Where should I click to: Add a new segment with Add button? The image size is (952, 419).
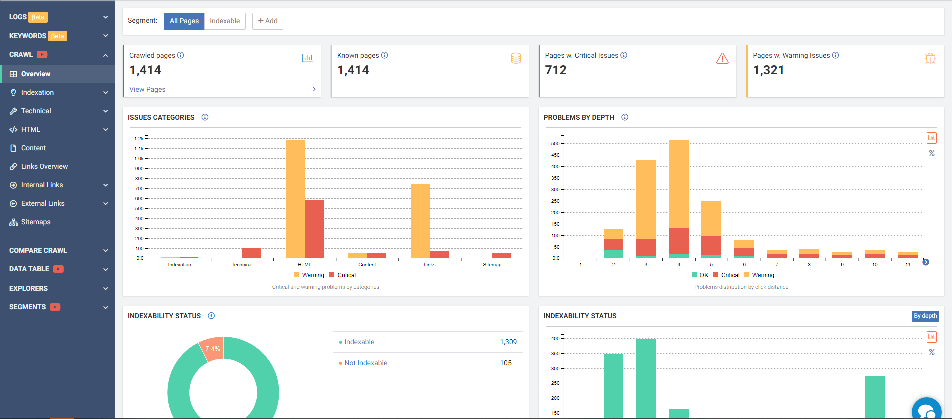click(x=267, y=20)
